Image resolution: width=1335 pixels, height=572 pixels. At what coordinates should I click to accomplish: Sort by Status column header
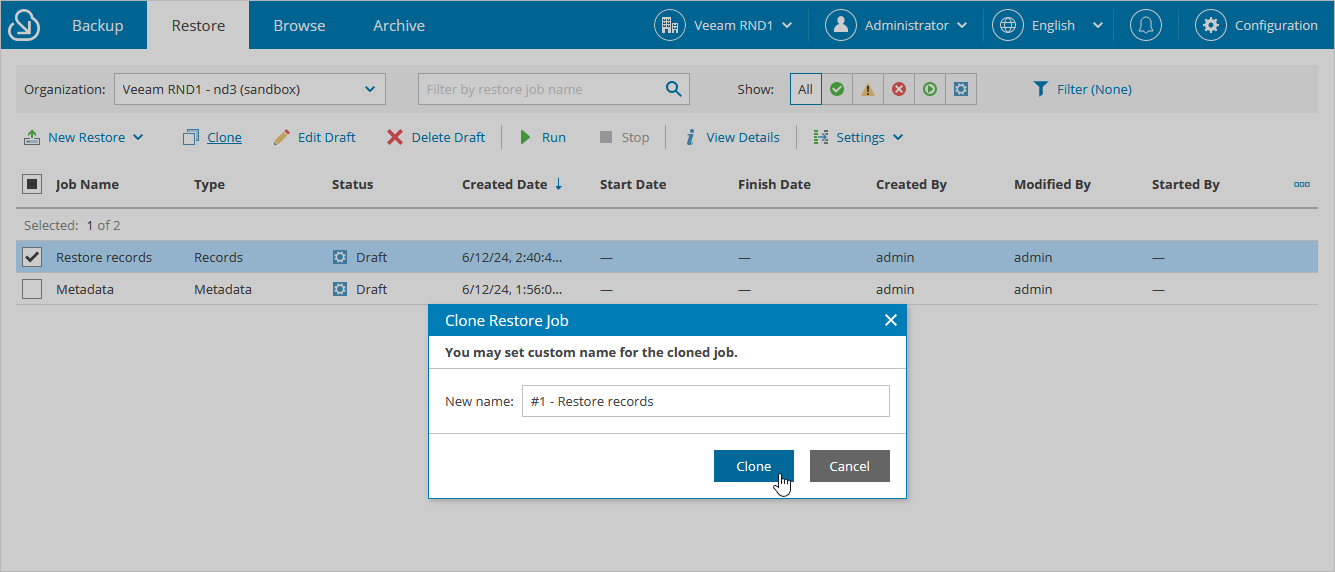point(352,184)
